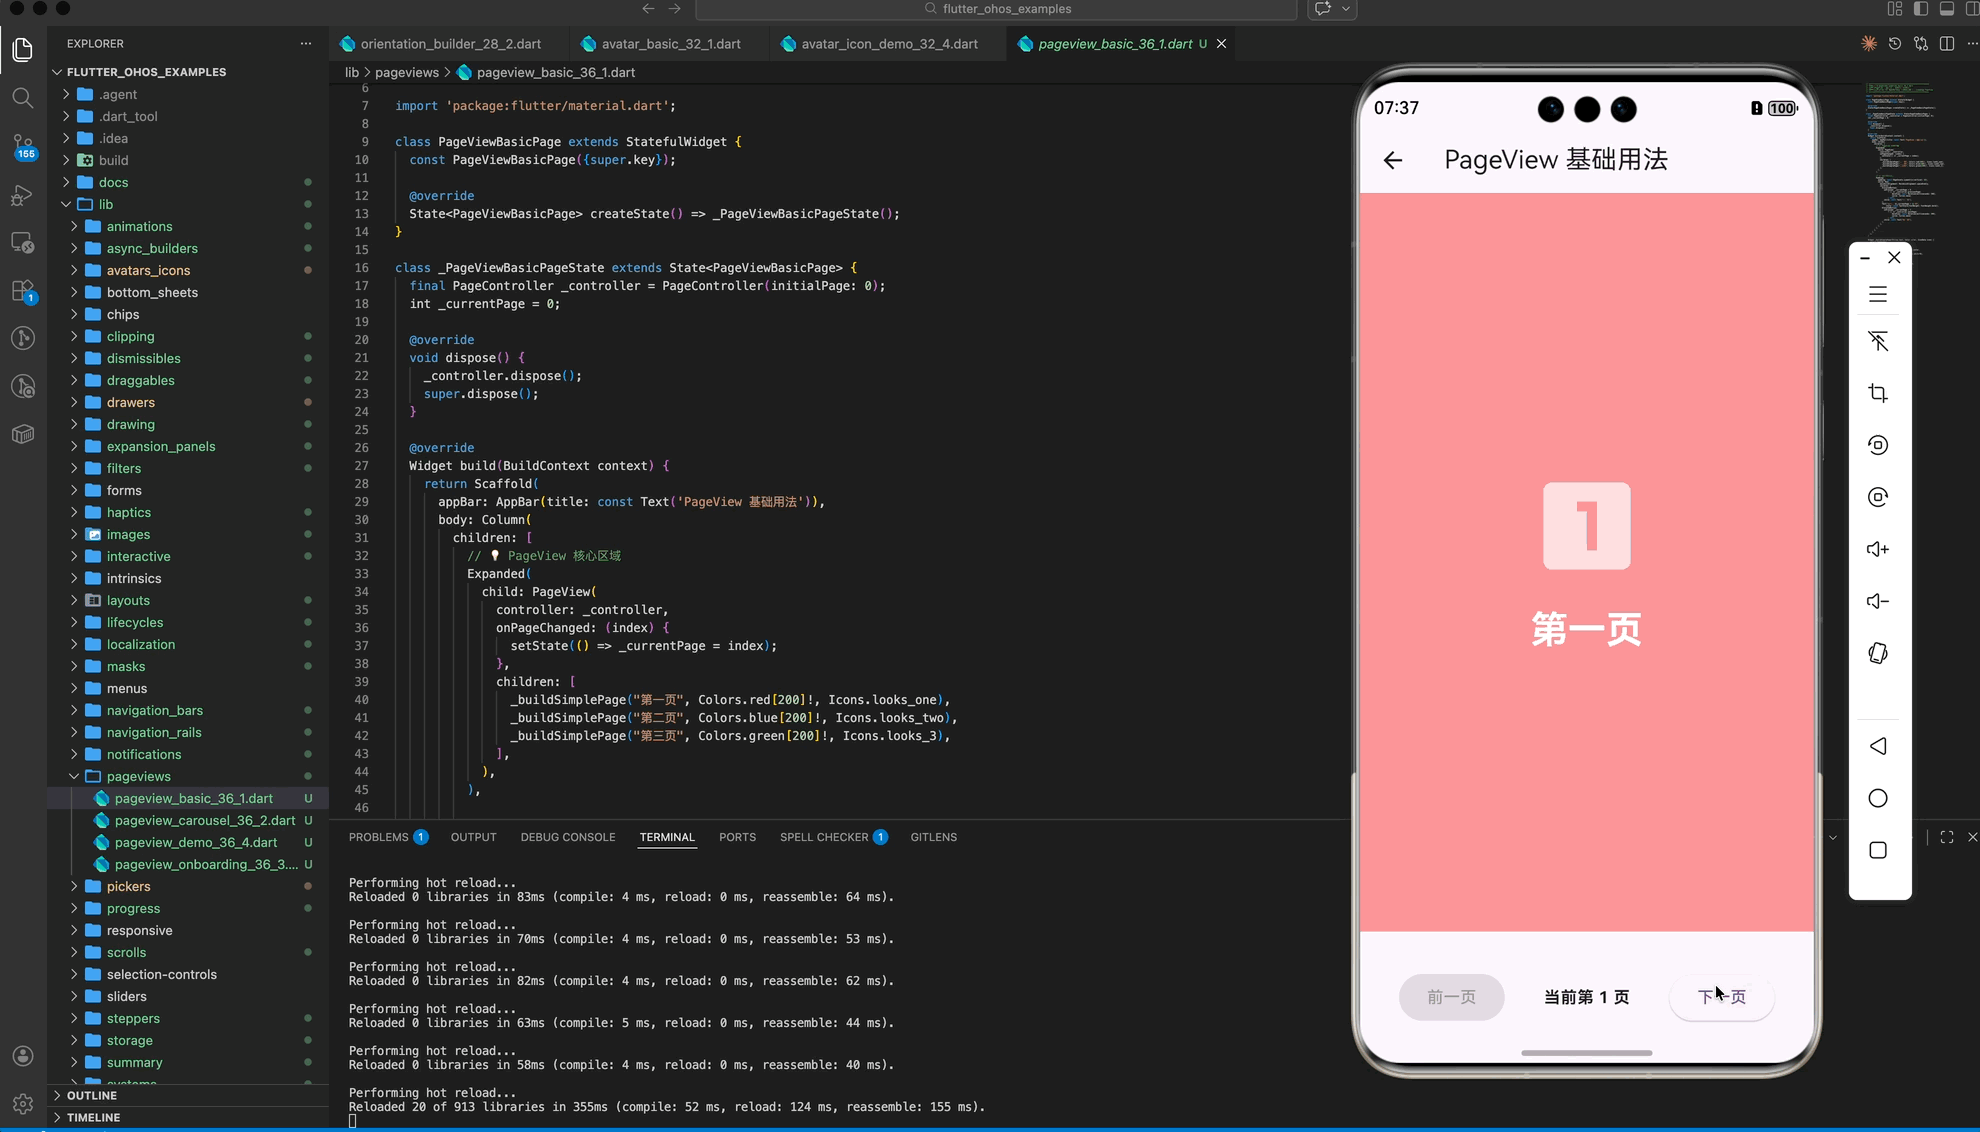Open Source Control view with 155 badge
Image resolution: width=1980 pixels, height=1132 pixels.
[22, 146]
